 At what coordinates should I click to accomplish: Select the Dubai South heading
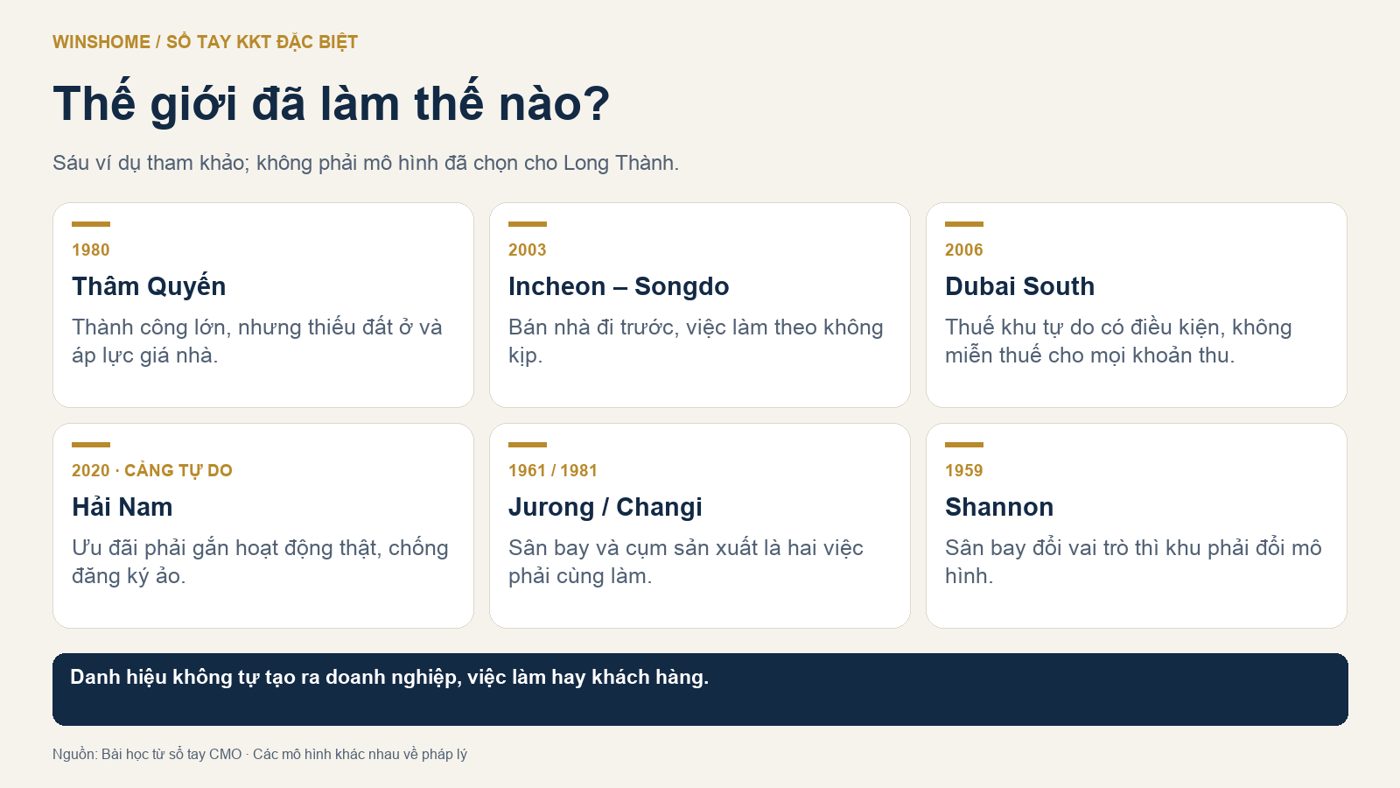pyautogui.click(x=1020, y=286)
